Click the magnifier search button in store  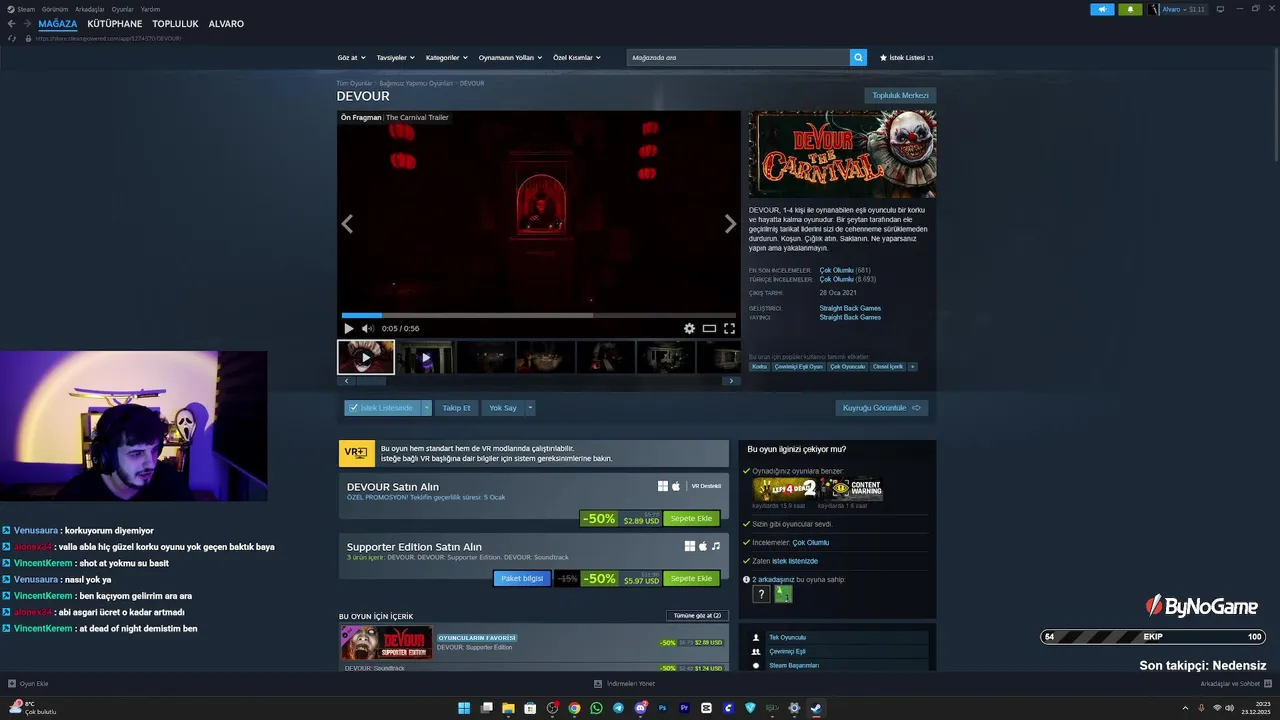[858, 57]
